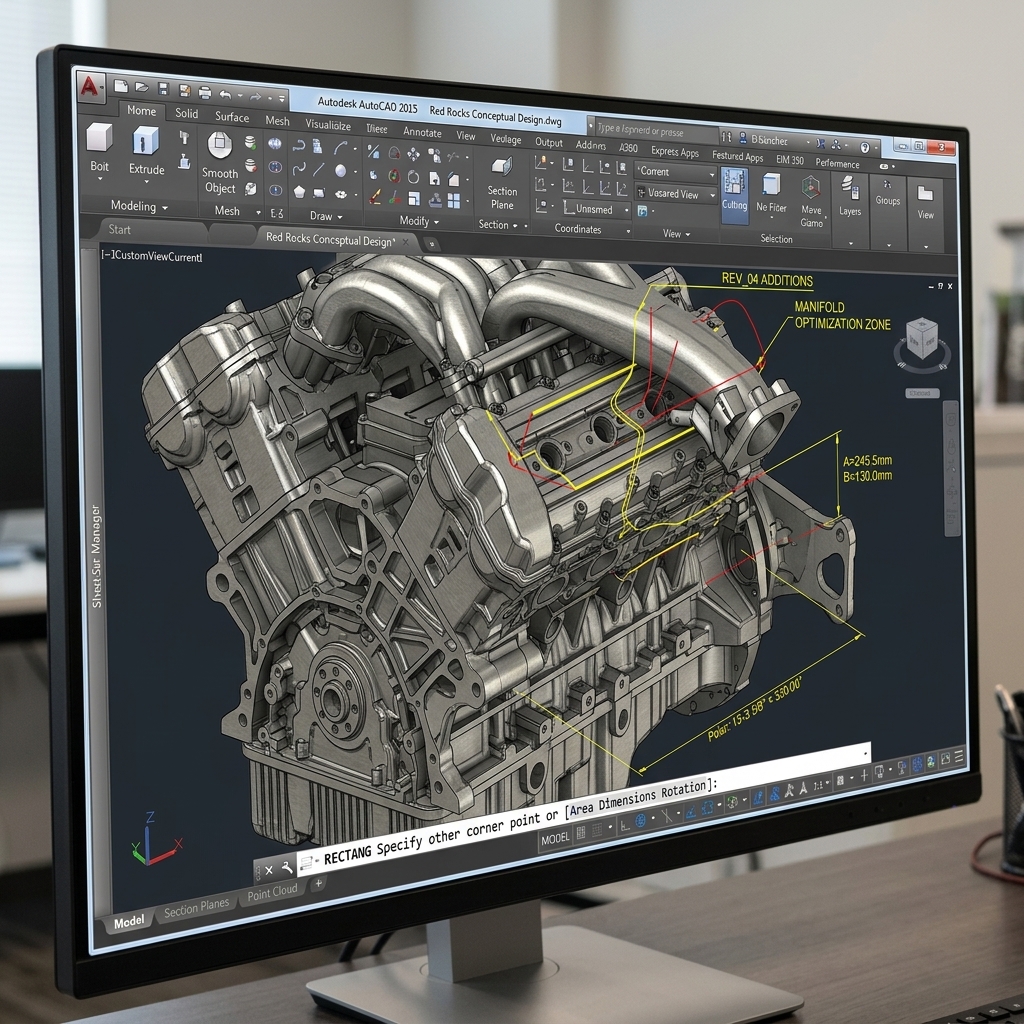Viewport: 1024px width, 1024px height.
Task: Click the Smooth Object mesh tool
Action: click(219, 163)
